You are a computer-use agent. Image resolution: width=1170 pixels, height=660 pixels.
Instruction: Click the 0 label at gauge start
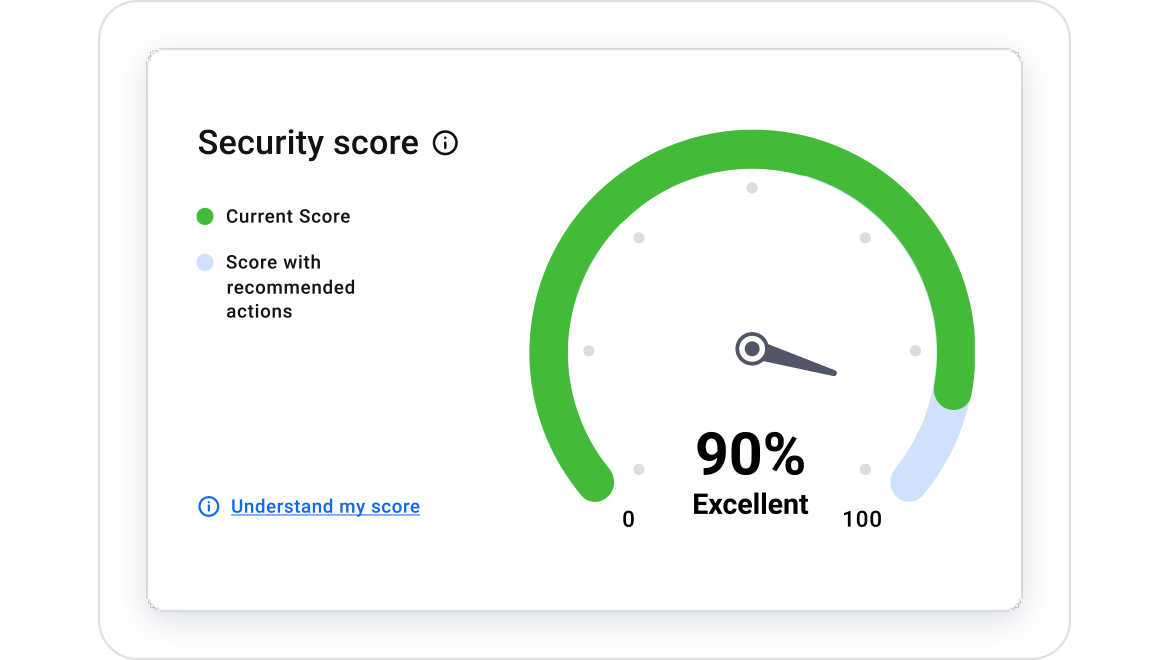pos(628,519)
